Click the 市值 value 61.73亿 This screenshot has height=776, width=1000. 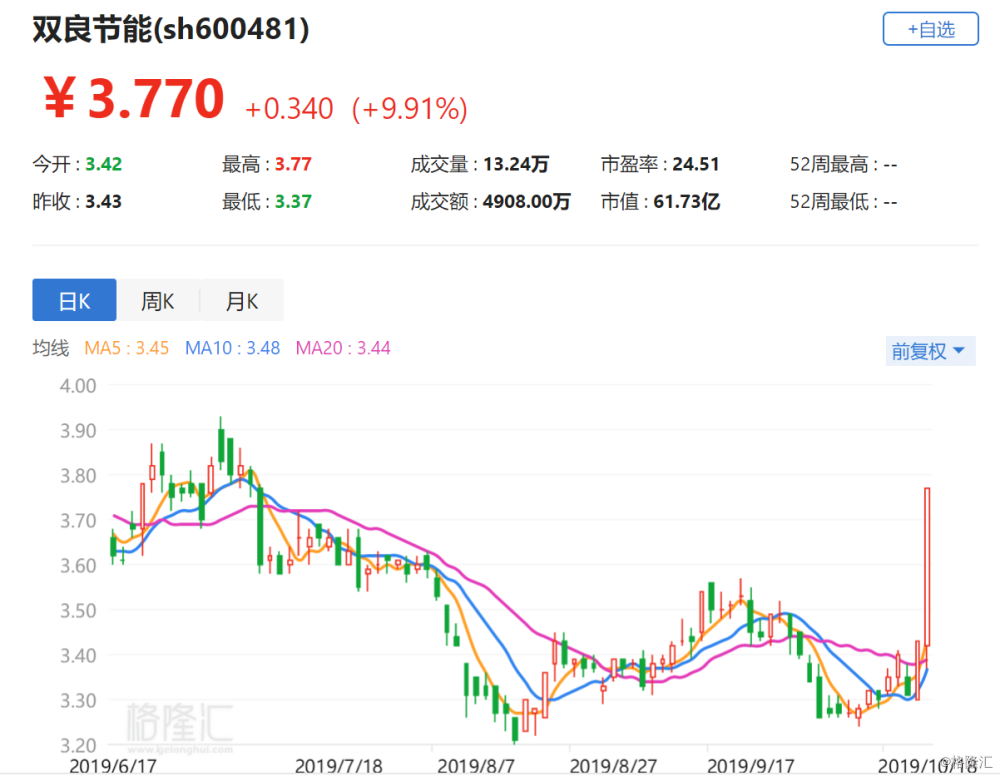pyautogui.click(x=686, y=201)
